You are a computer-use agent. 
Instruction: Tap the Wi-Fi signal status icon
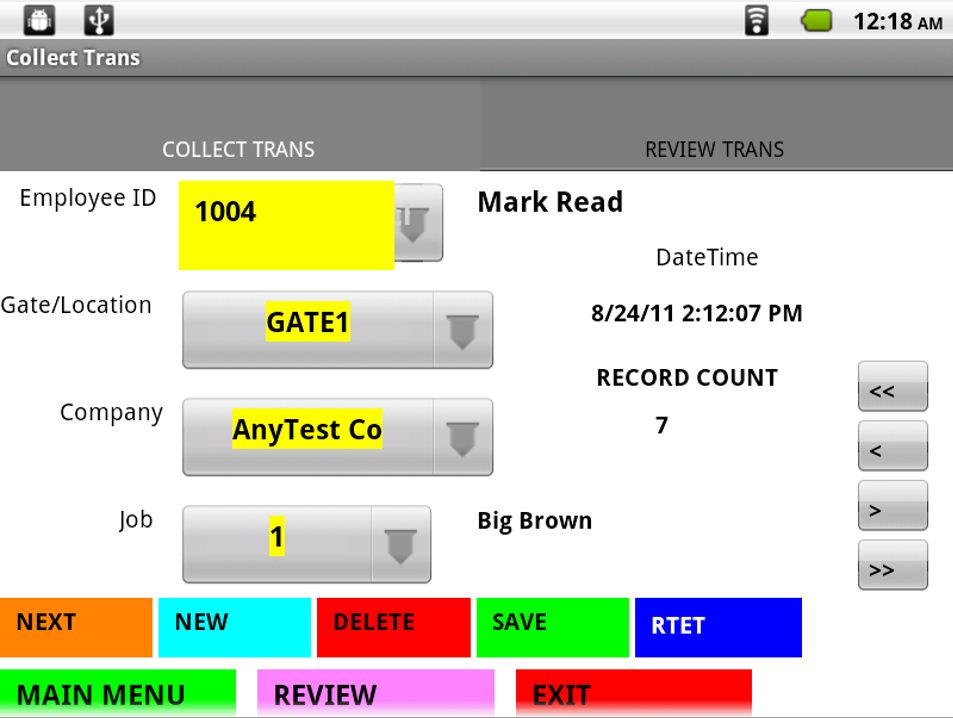coord(757,21)
